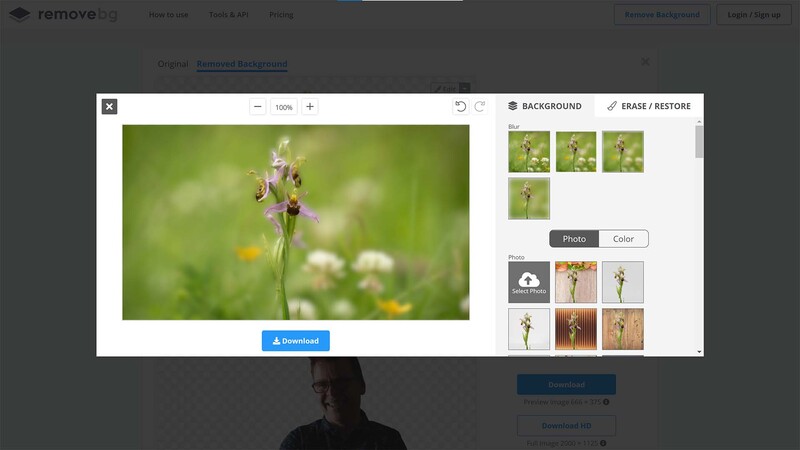Select the fourth blur thumbnail in the second Blur row
Viewport: 800px width, 450px height.
click(529, 198)
